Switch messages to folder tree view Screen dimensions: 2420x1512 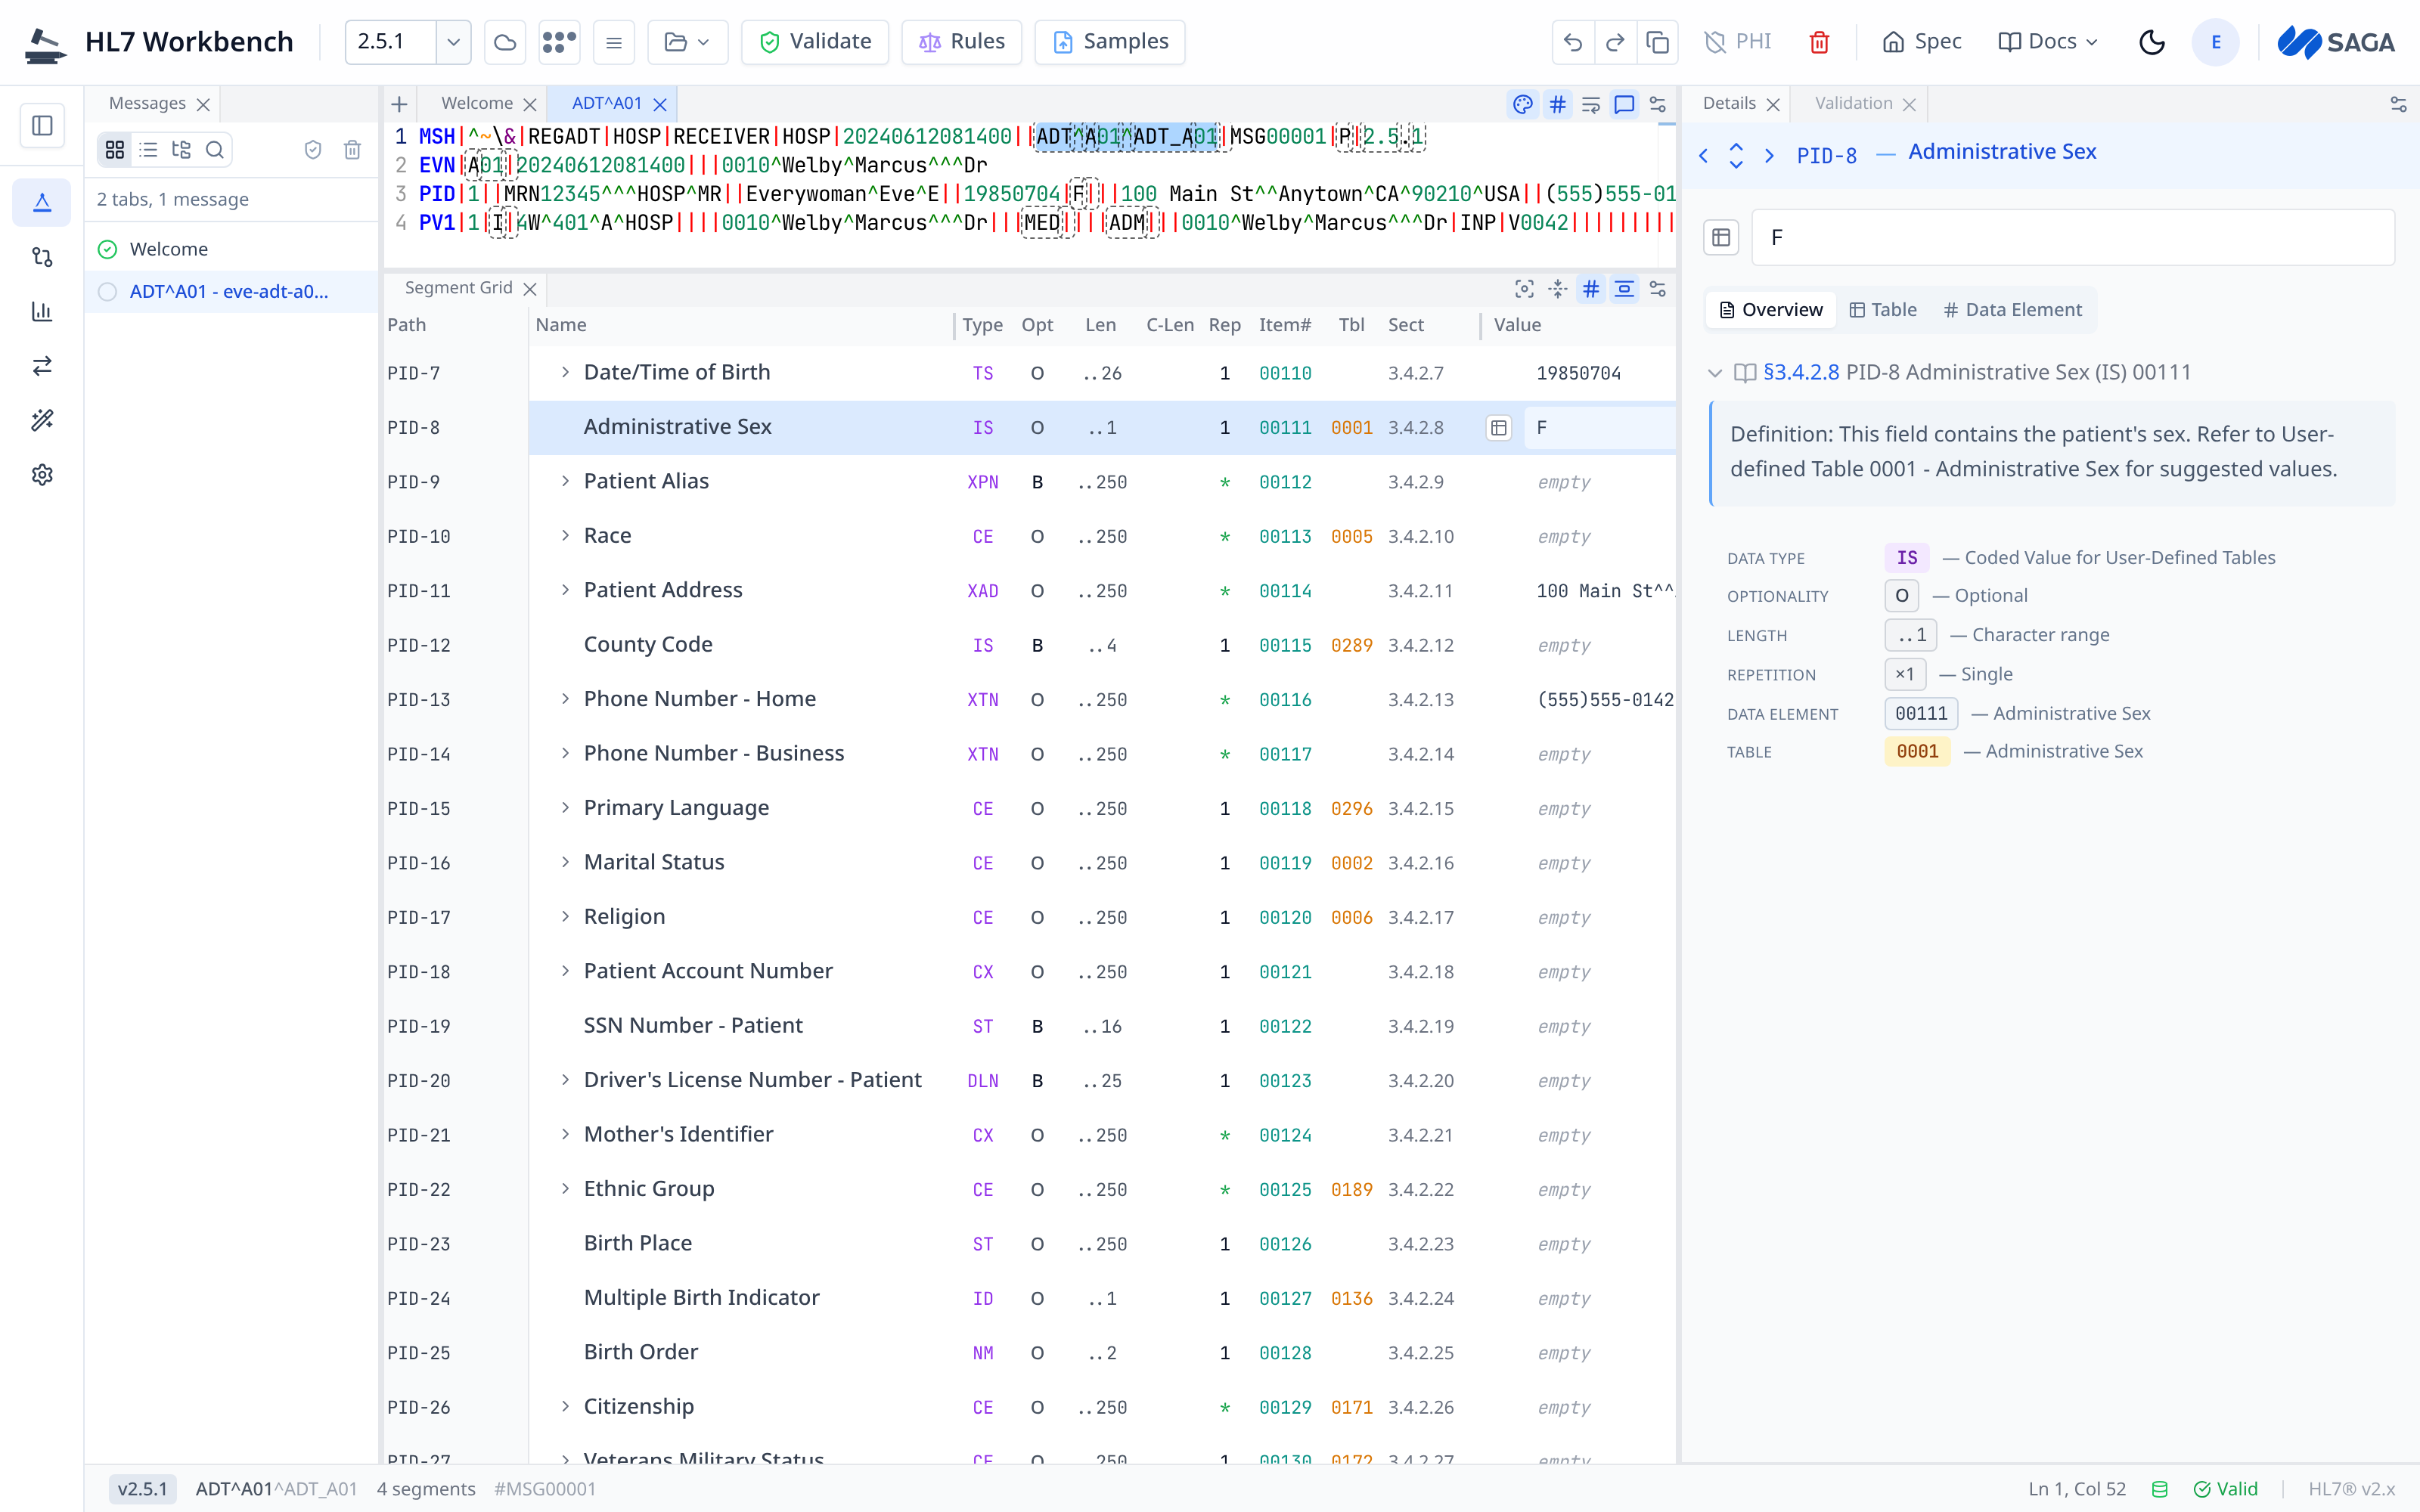181,150
